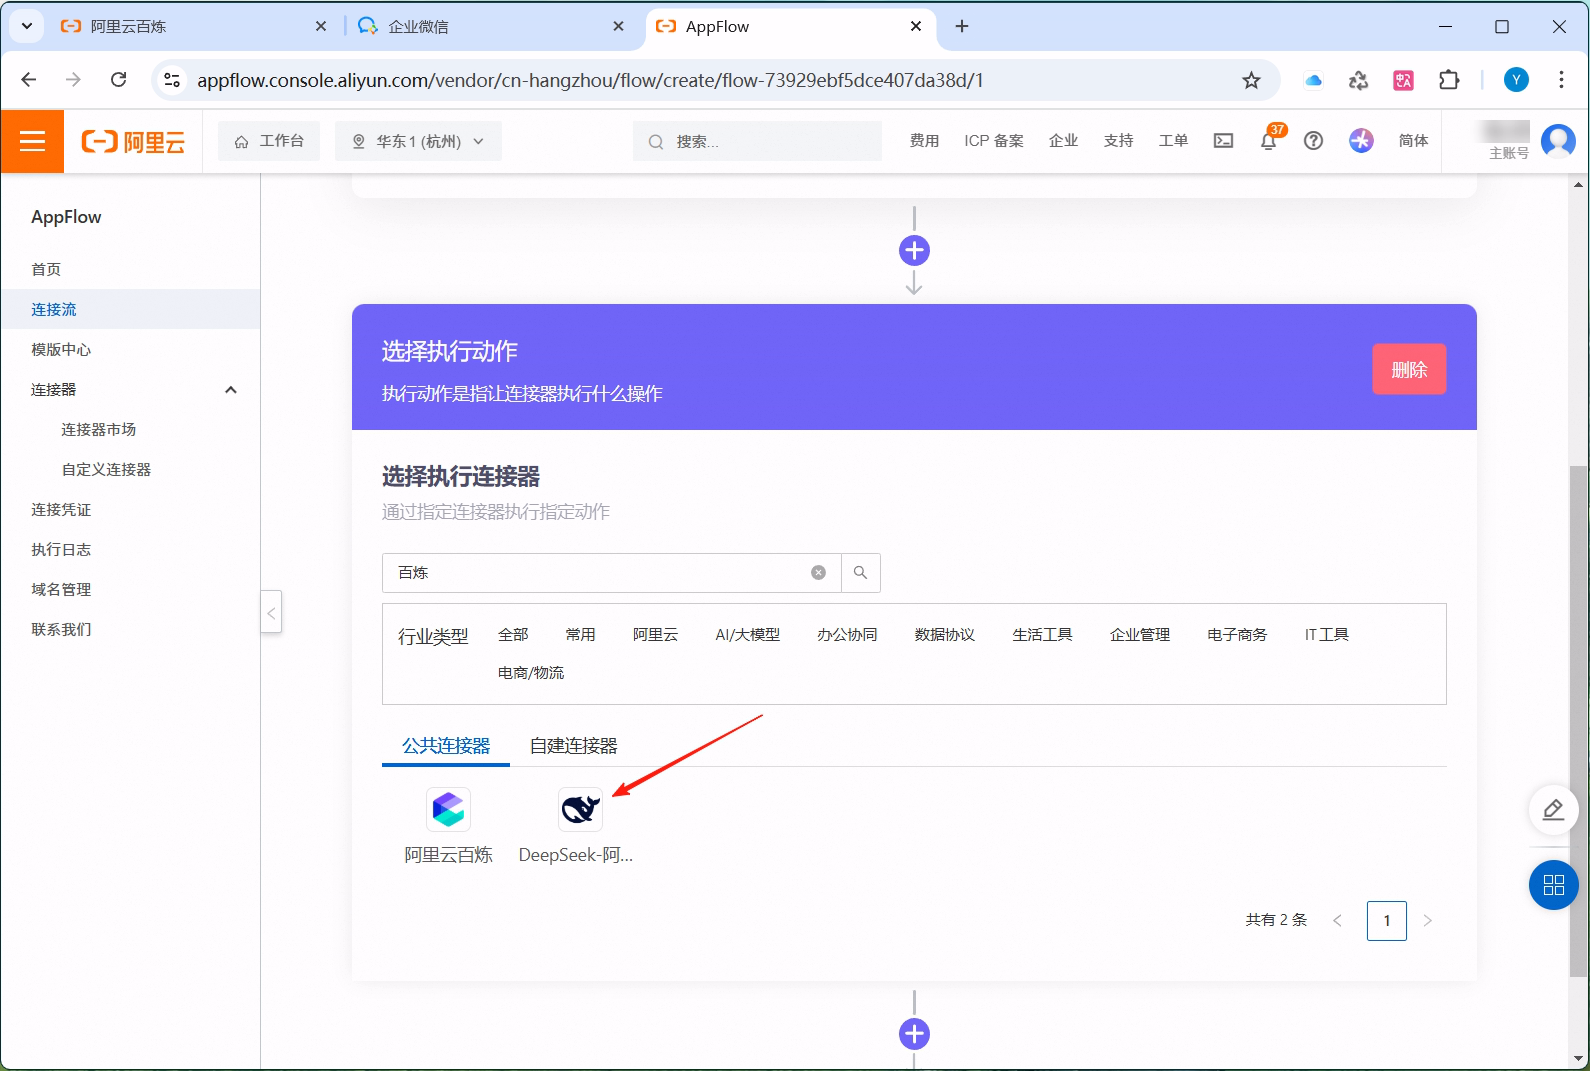The width and height of the screenshot is (1590, 1071).
Task: Open the 工单 menu
Action: pyautogui.click(x=1173, y=141)
